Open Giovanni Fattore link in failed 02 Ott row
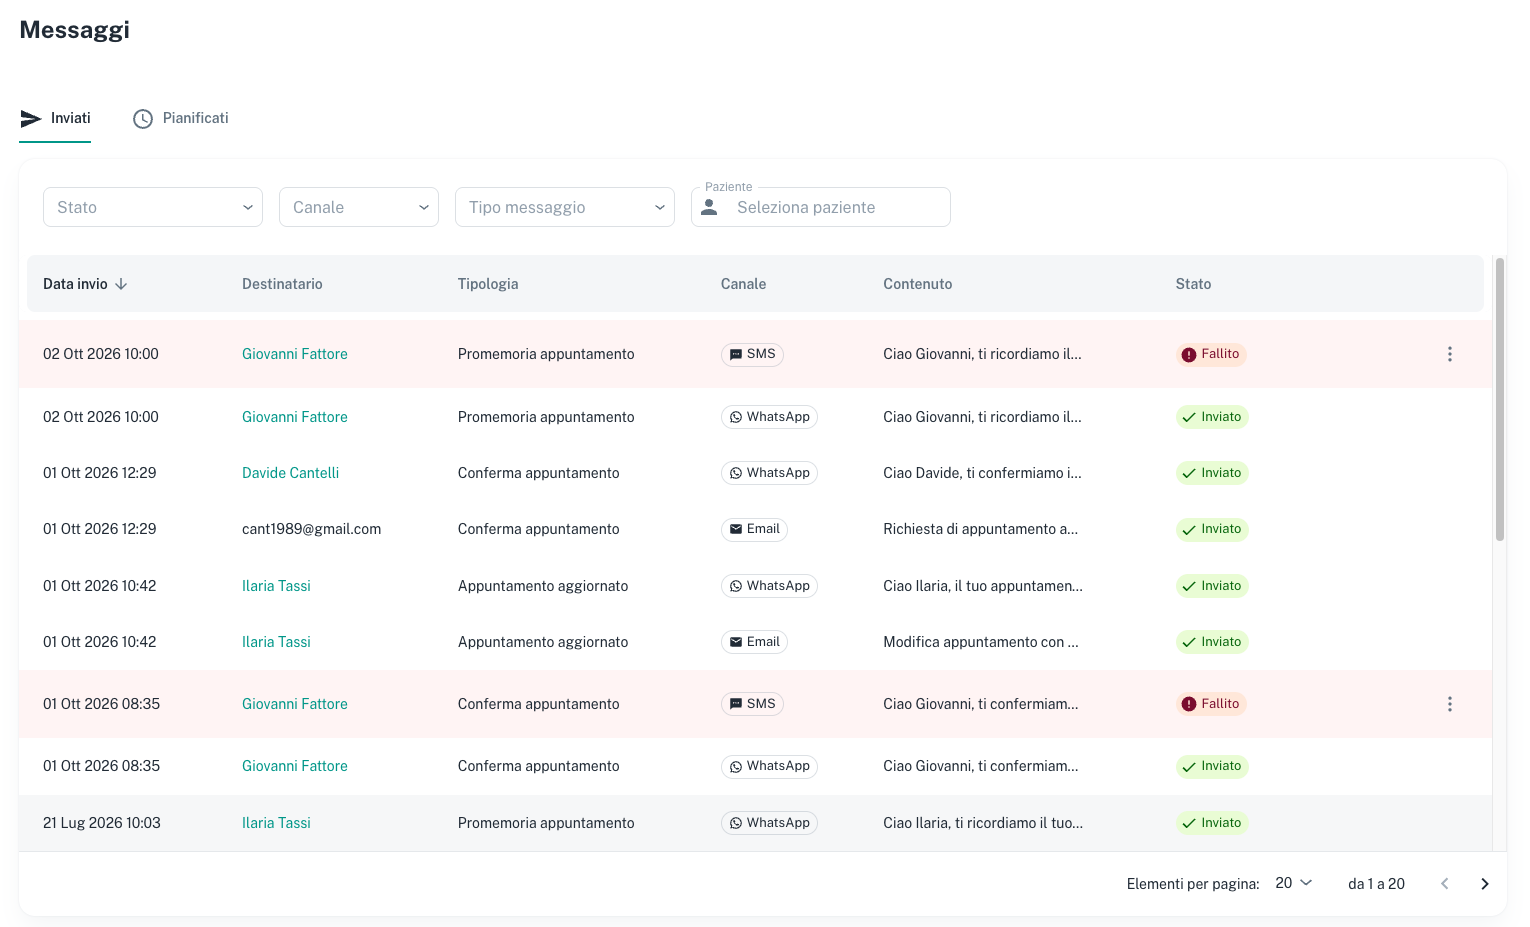1530x927 pixels. (x=295, y=354)
